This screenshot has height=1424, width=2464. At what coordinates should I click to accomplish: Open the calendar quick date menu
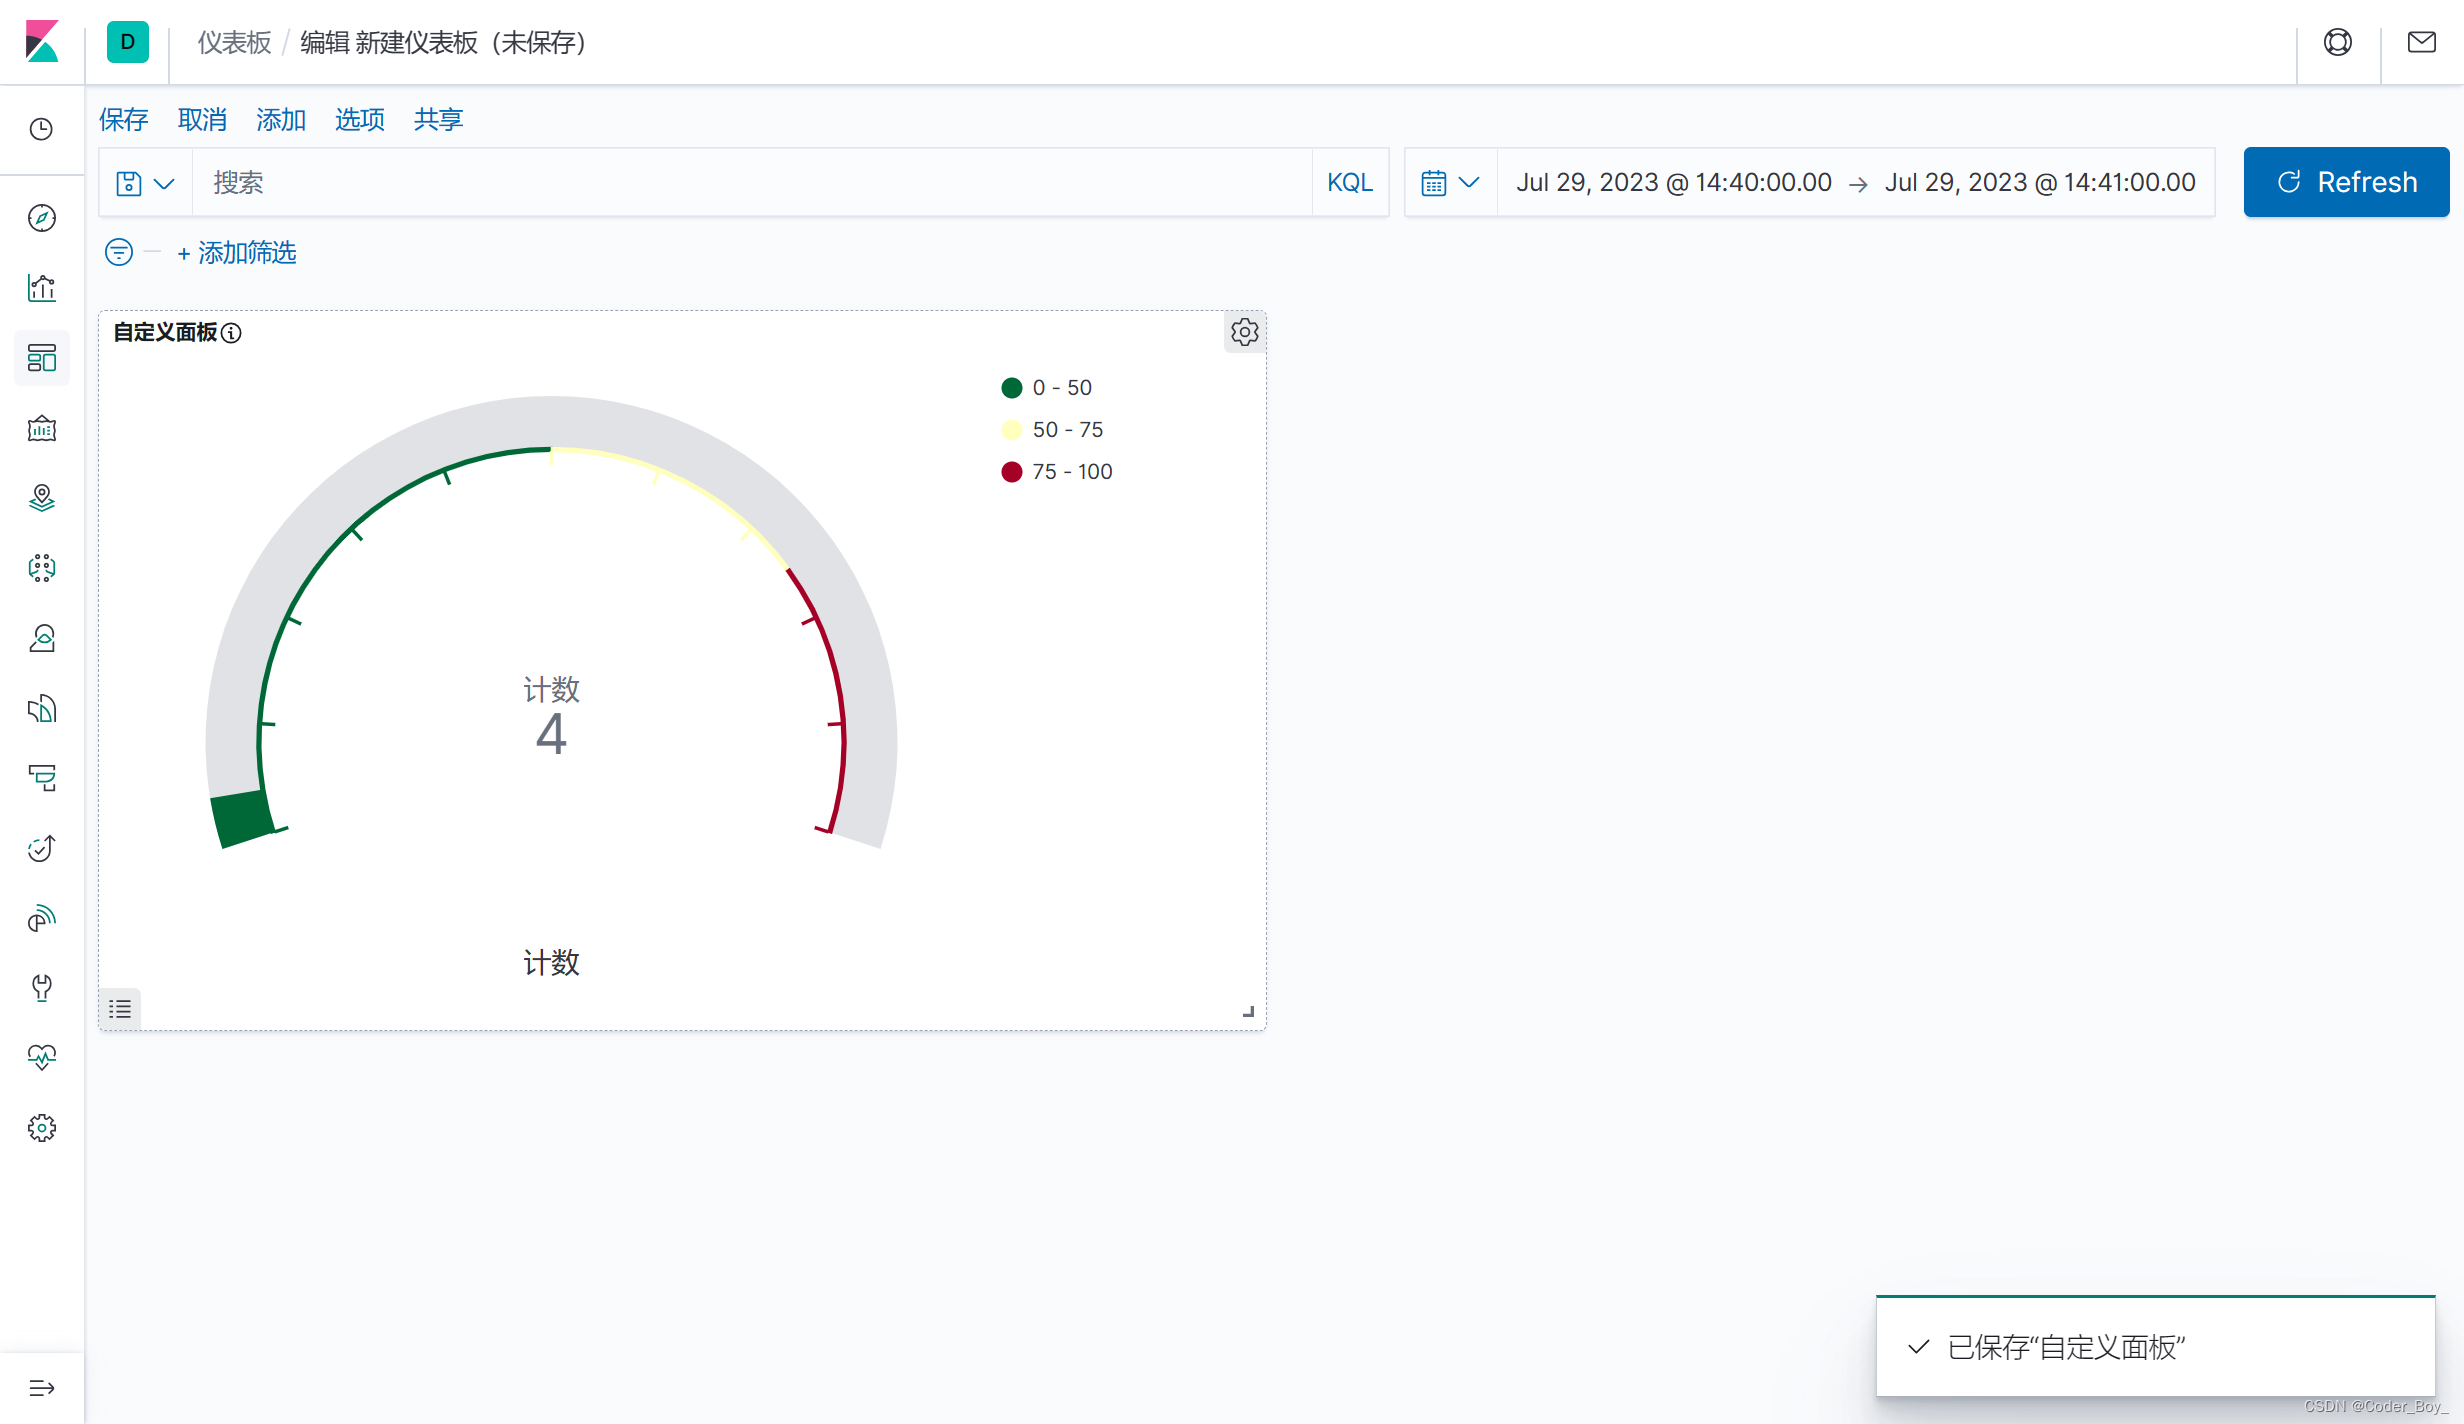pos(1449,183)
